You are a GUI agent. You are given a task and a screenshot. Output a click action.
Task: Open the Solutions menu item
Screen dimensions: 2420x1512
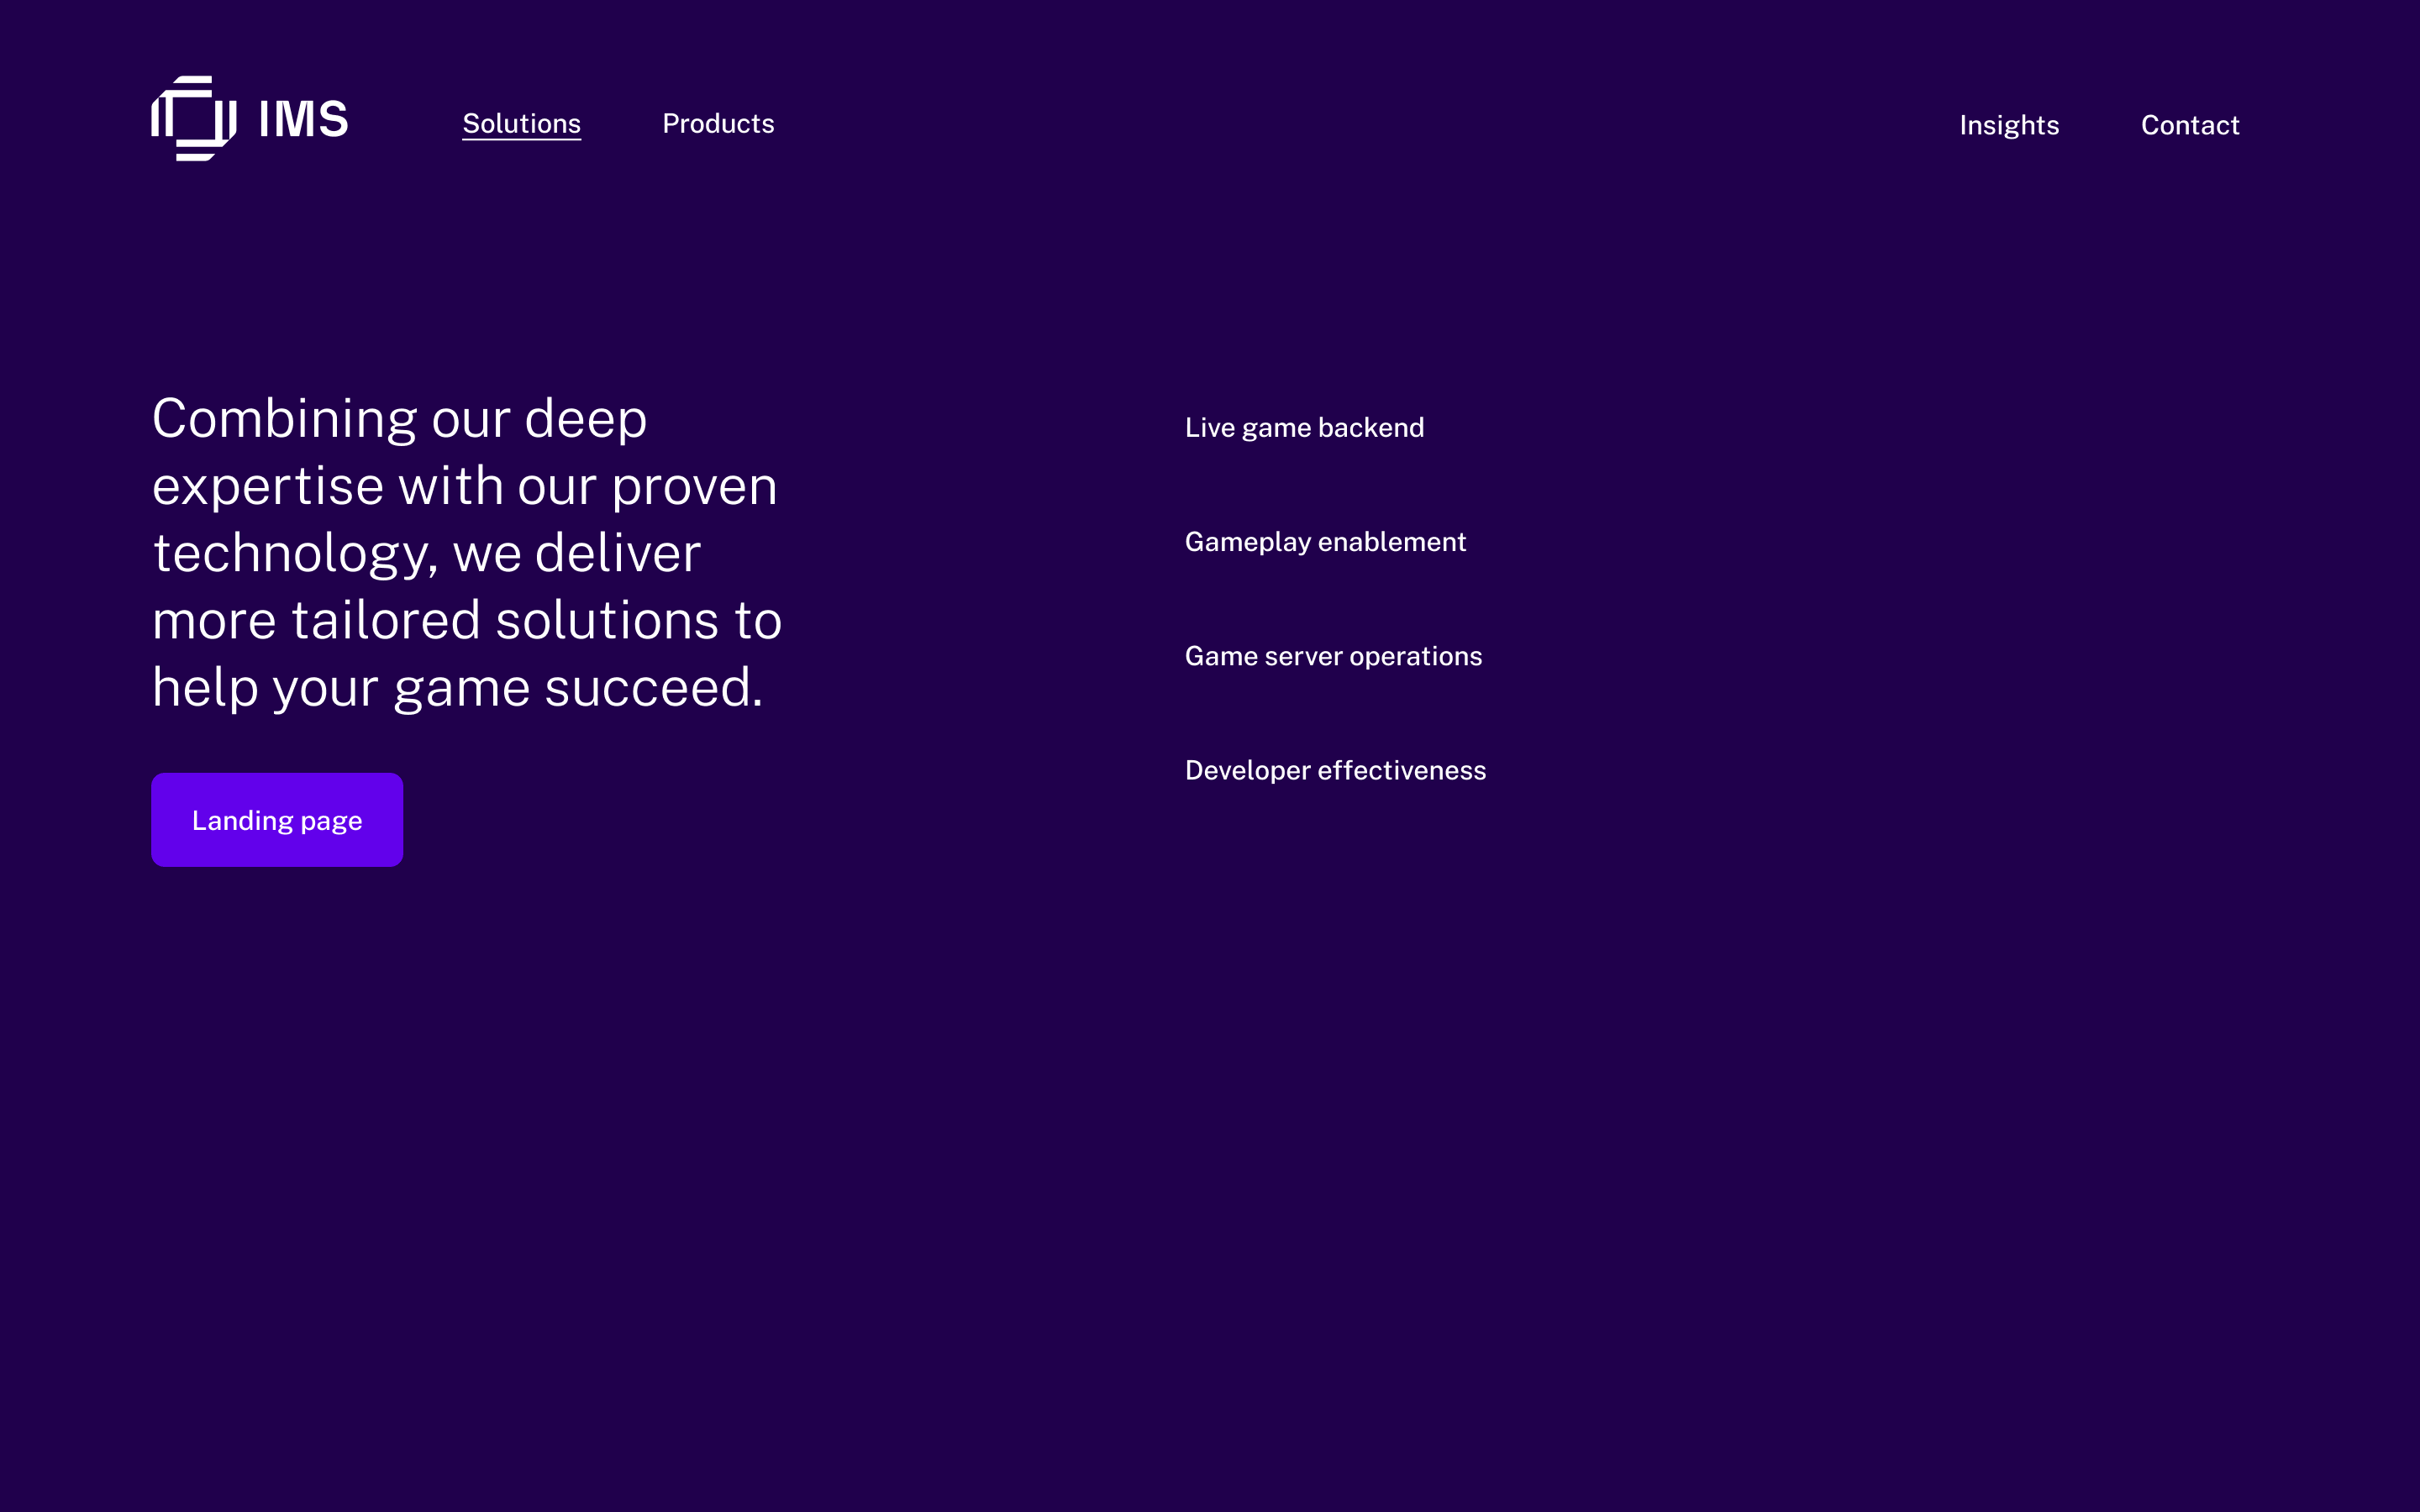[521, 124]
